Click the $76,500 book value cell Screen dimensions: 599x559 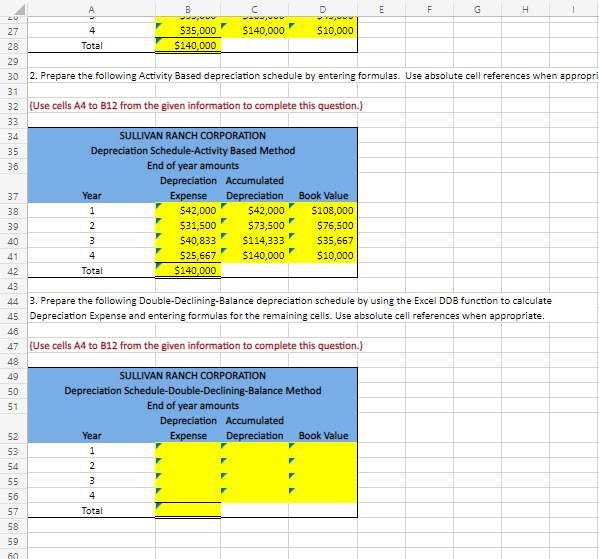coord(323,225)
